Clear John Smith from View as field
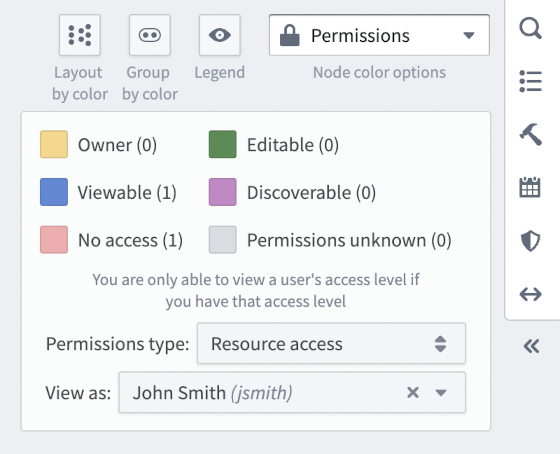 [413, 393]
